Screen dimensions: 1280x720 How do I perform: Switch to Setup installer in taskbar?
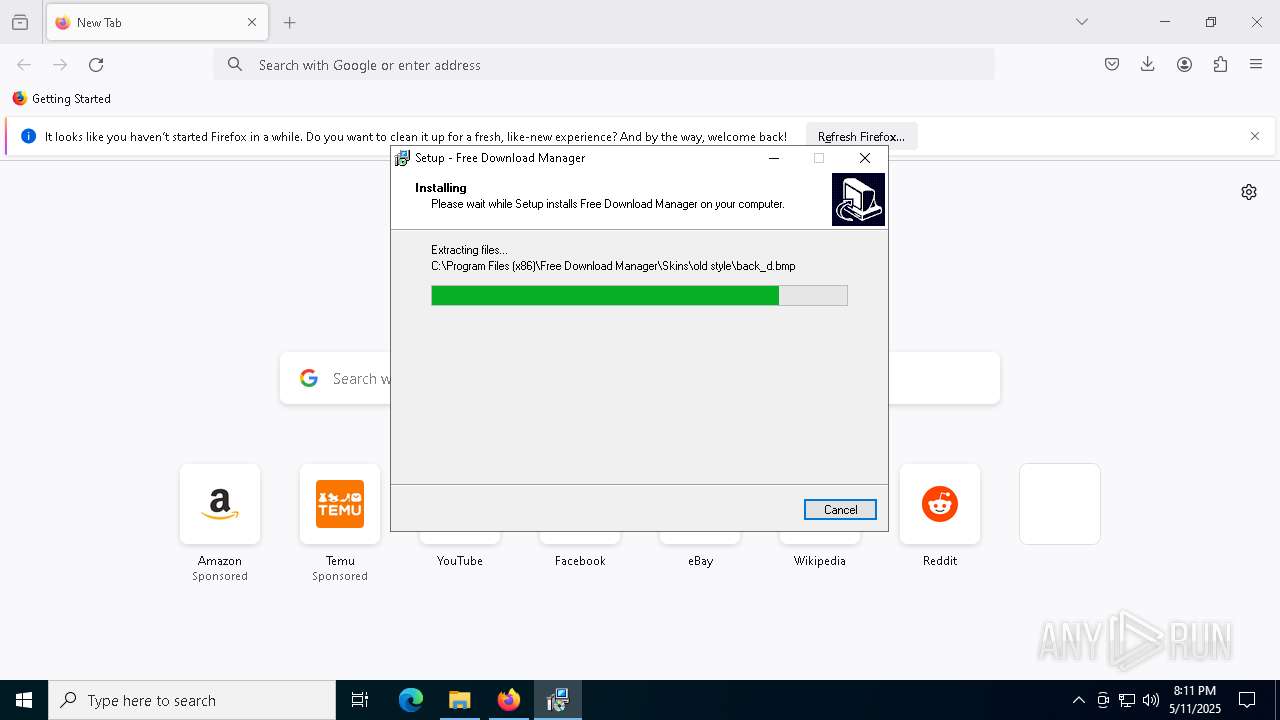557,700
